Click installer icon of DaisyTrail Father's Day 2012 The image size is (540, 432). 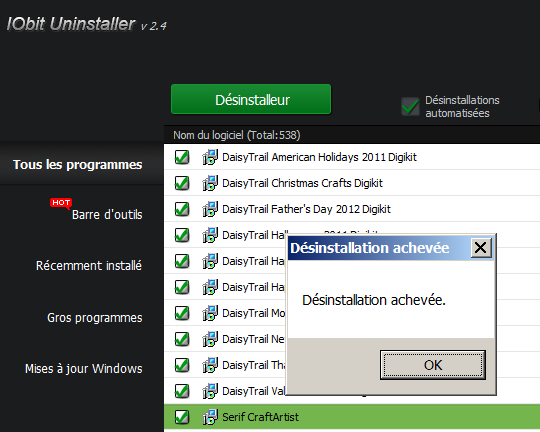pyautogui.click(x=210, y=209)
